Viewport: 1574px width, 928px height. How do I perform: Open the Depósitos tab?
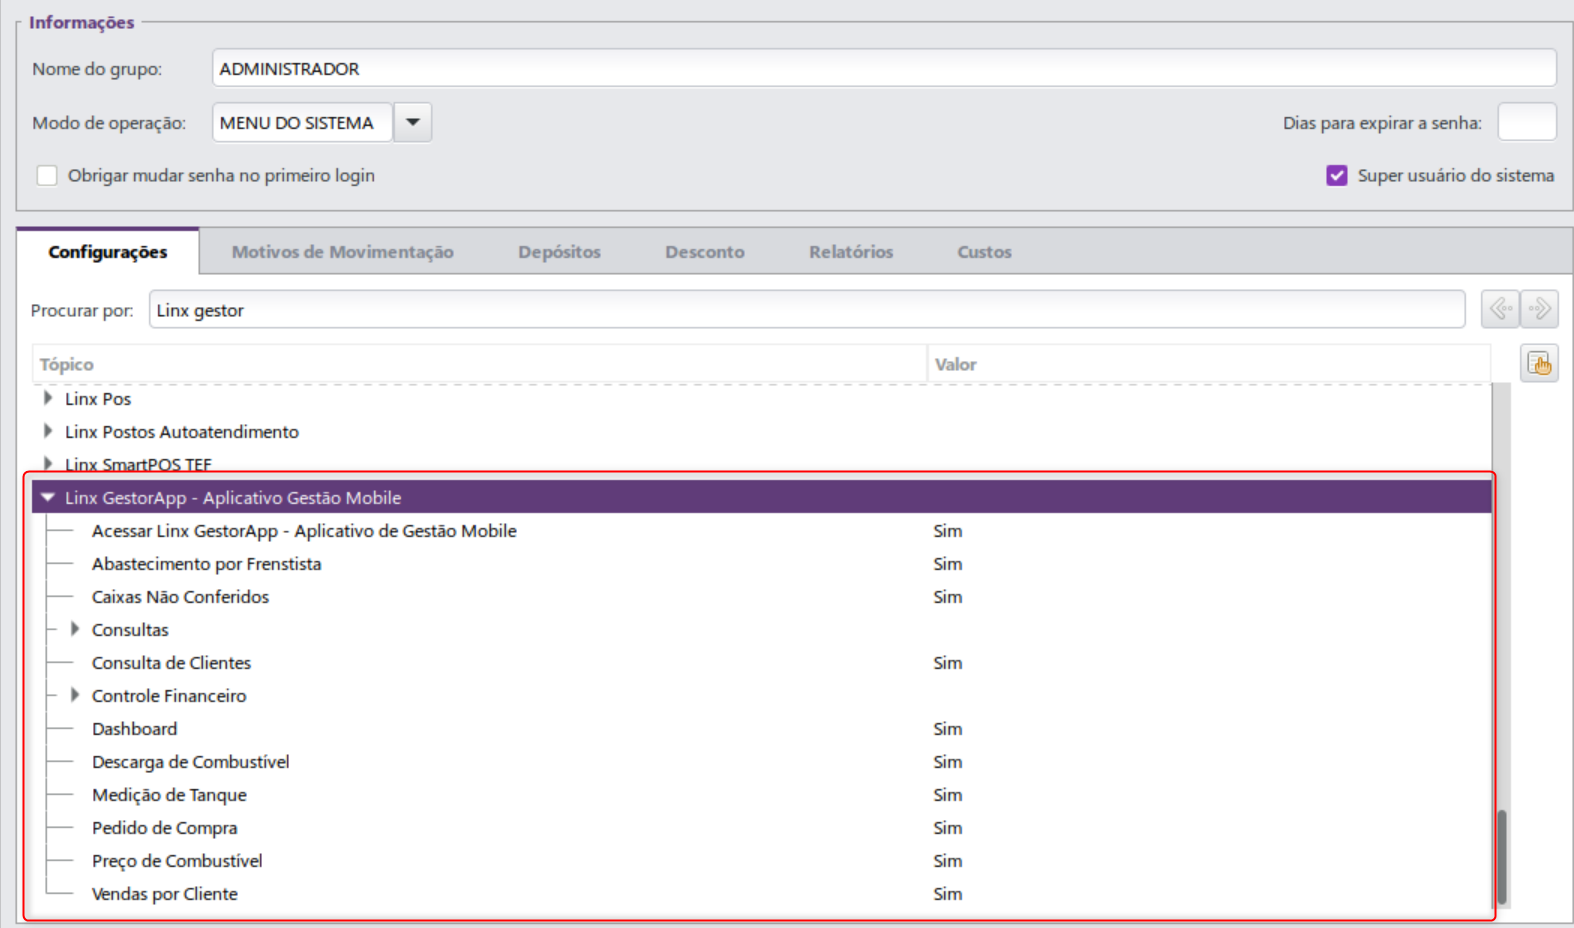[x=559, y=252]
